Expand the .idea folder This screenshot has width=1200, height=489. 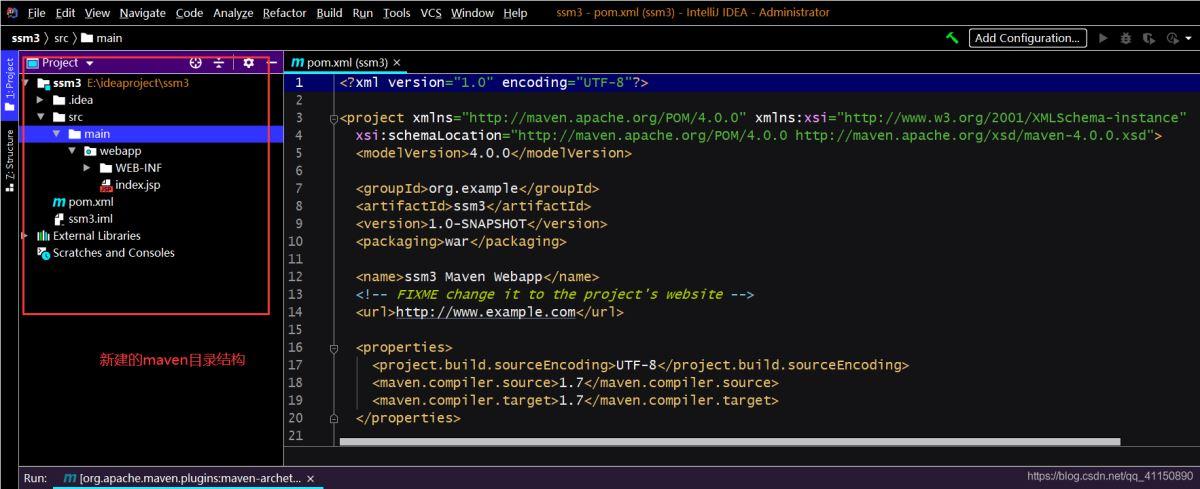[x=41, y=100]
